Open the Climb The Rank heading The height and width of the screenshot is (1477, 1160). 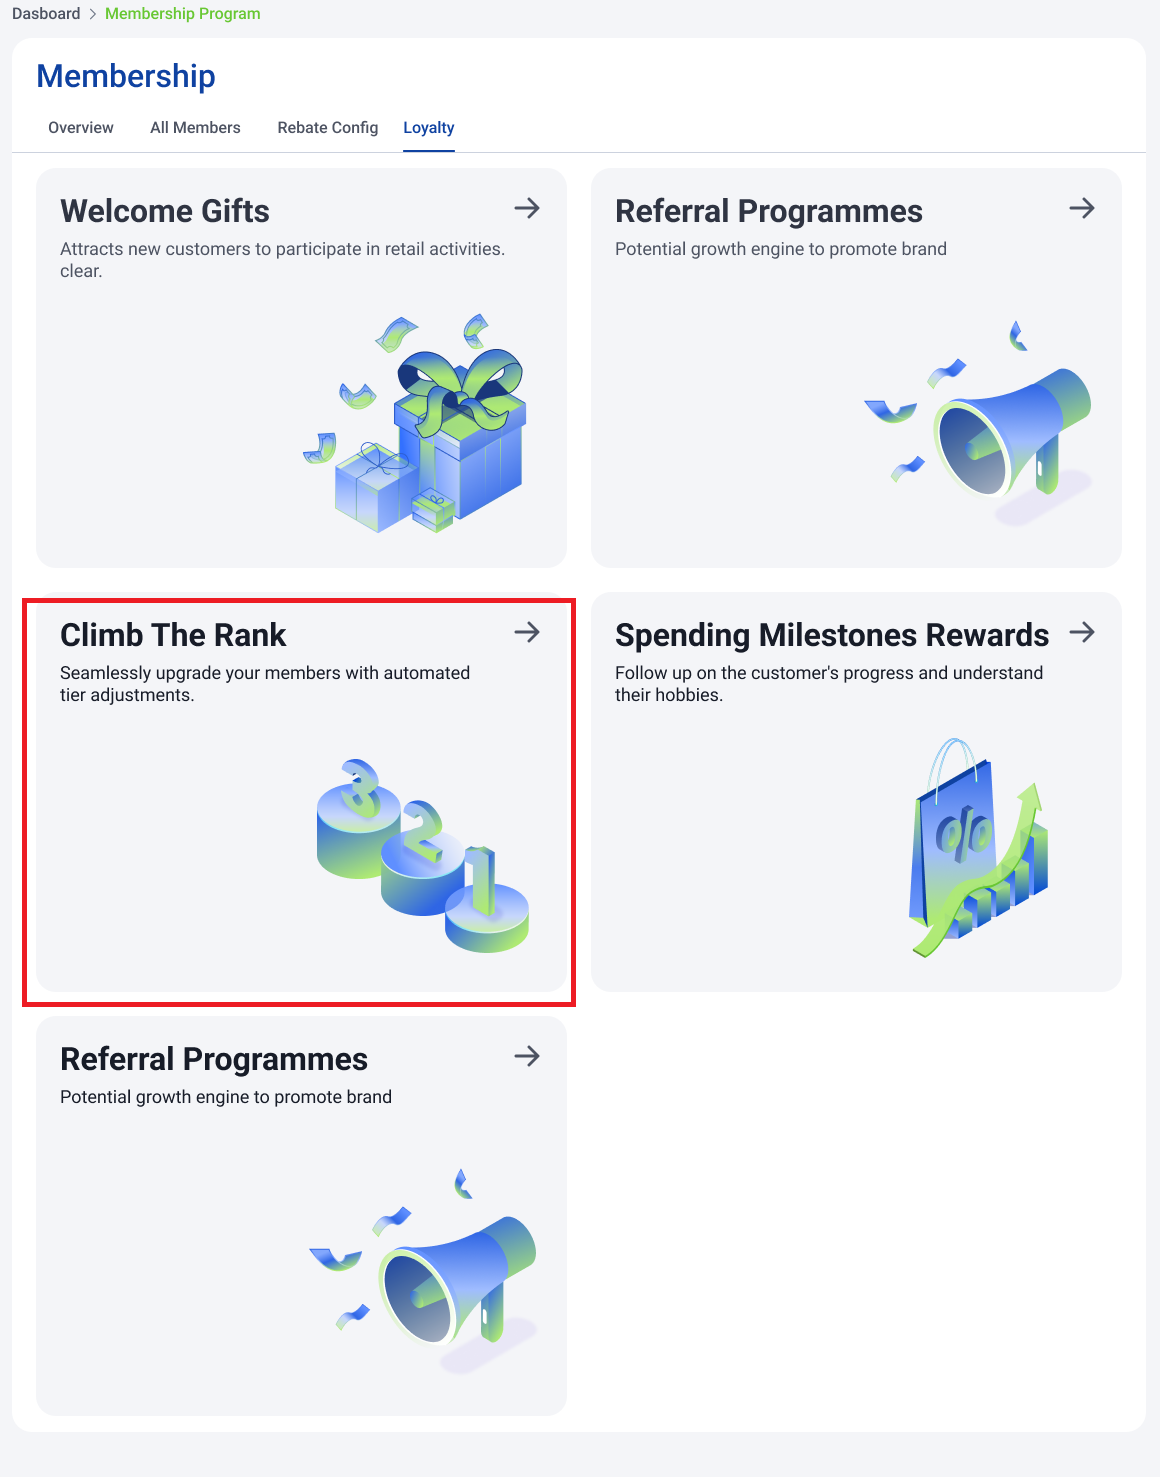click(173, 635)
